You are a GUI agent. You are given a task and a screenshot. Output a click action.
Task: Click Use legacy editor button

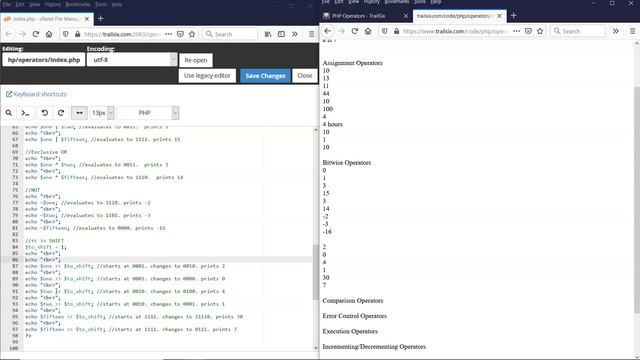point(207,76)
